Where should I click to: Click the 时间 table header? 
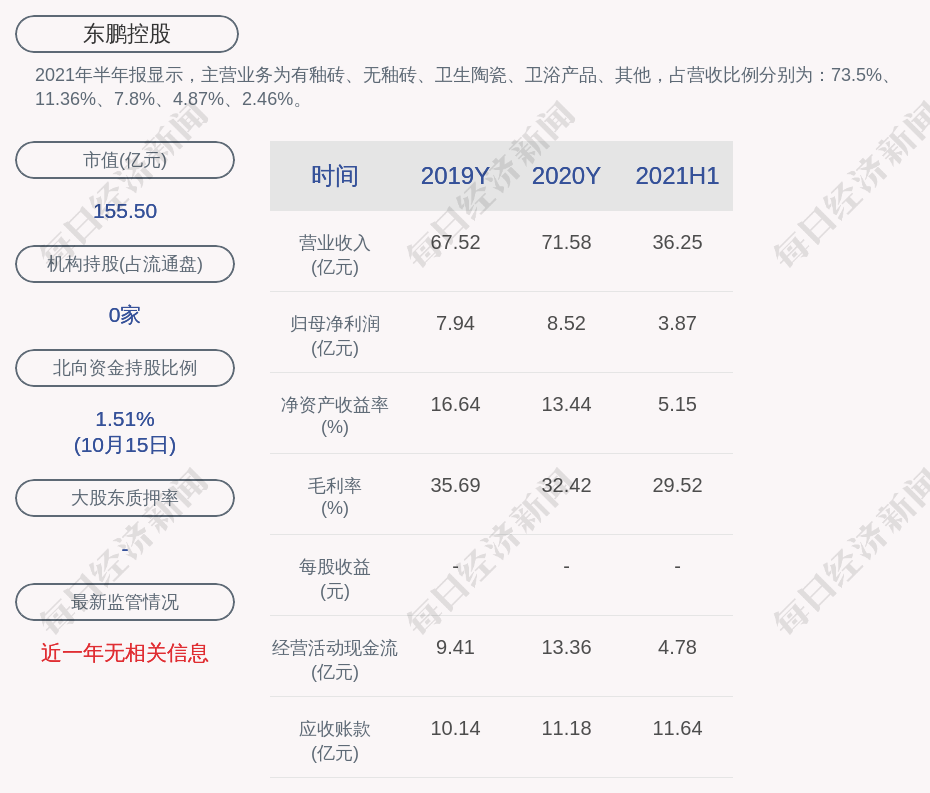click(x=335, y=176)
